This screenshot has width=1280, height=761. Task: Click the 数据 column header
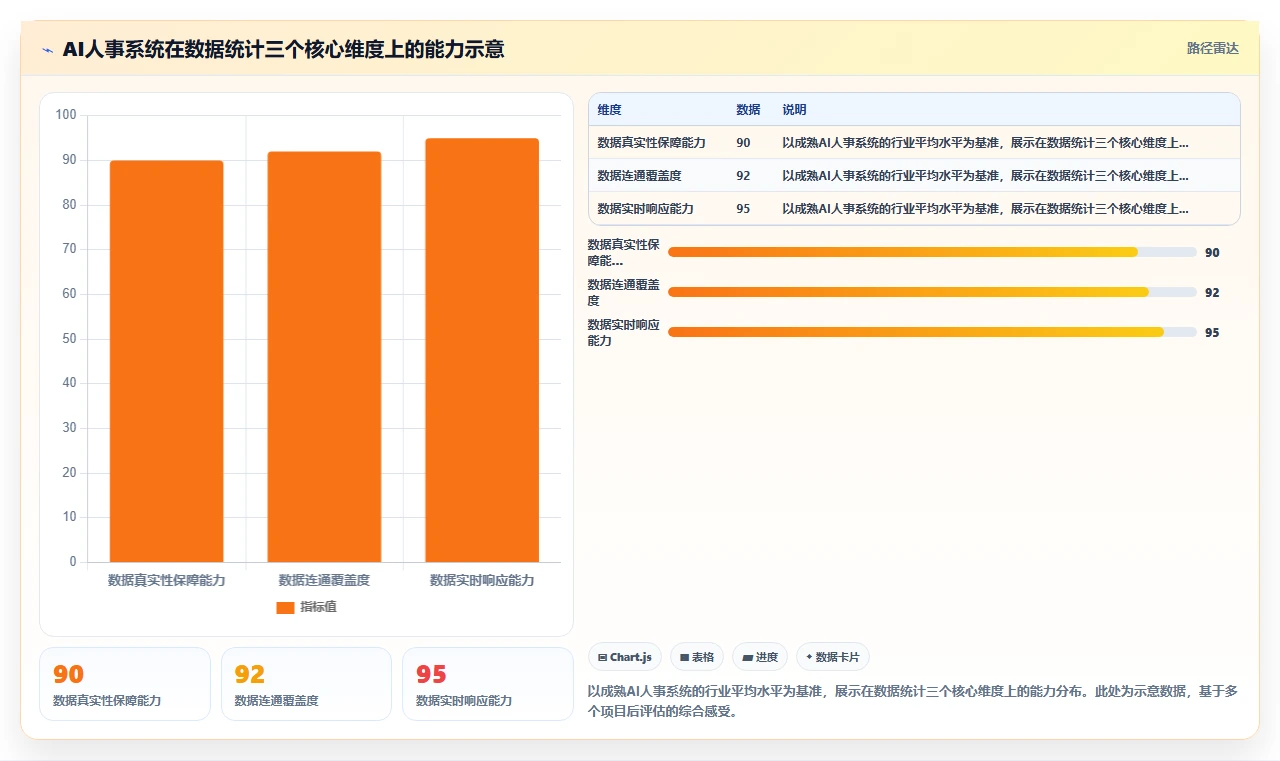tap(748, 110)
